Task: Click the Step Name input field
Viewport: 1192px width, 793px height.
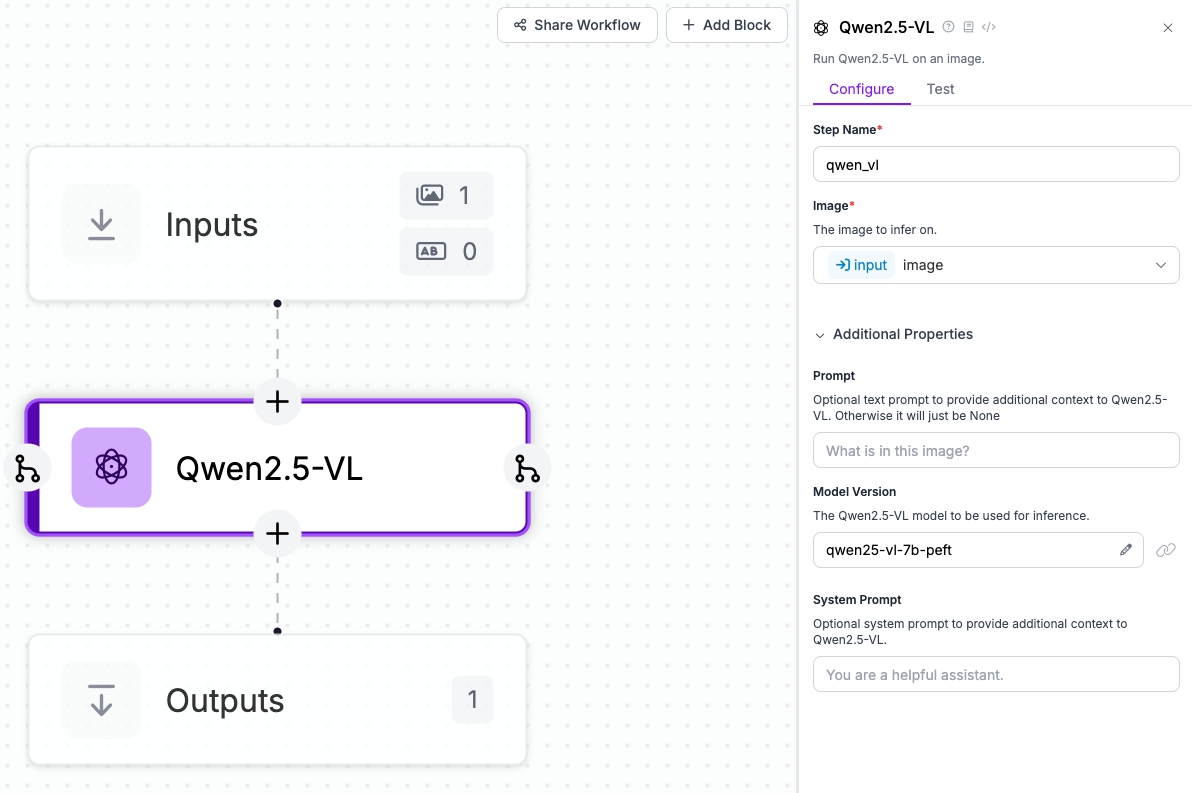Action: [x=996, y=164]
